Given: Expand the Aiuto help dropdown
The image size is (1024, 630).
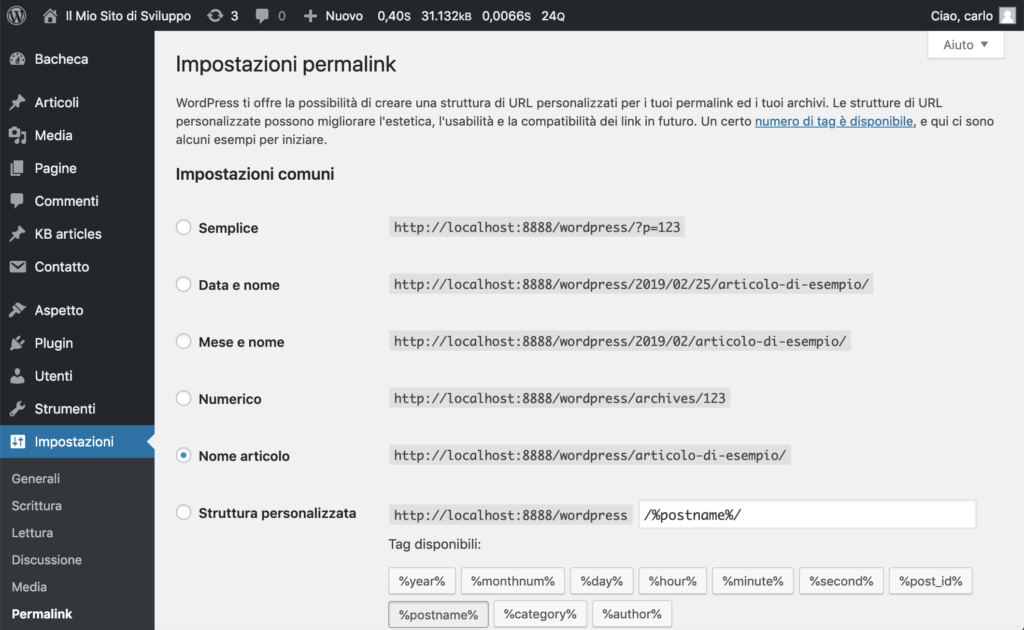Looking at the screenshot, I should point(965,44).
